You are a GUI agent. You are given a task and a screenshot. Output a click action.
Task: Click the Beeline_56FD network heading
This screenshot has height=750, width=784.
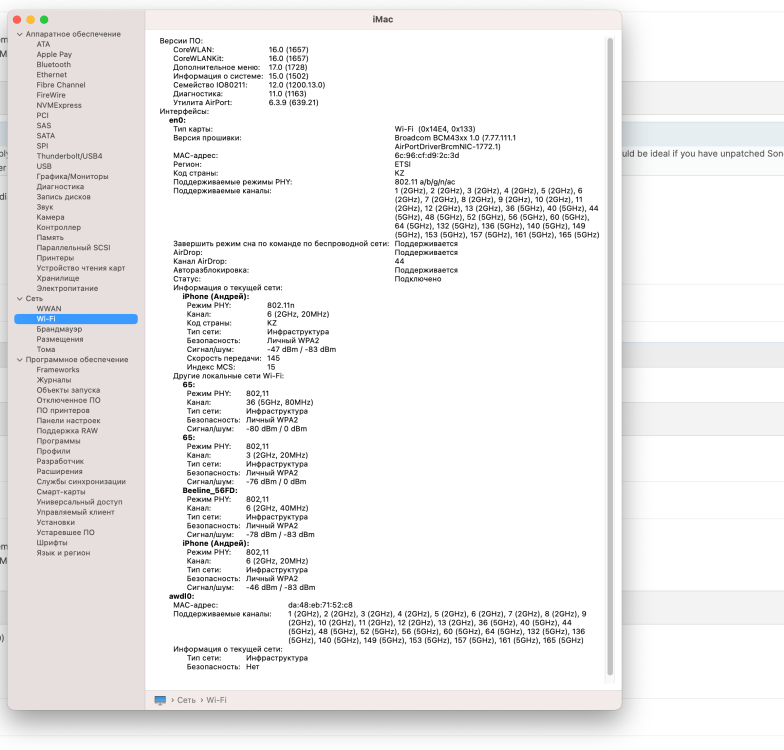pyautogui.click(x=210, y=490)
